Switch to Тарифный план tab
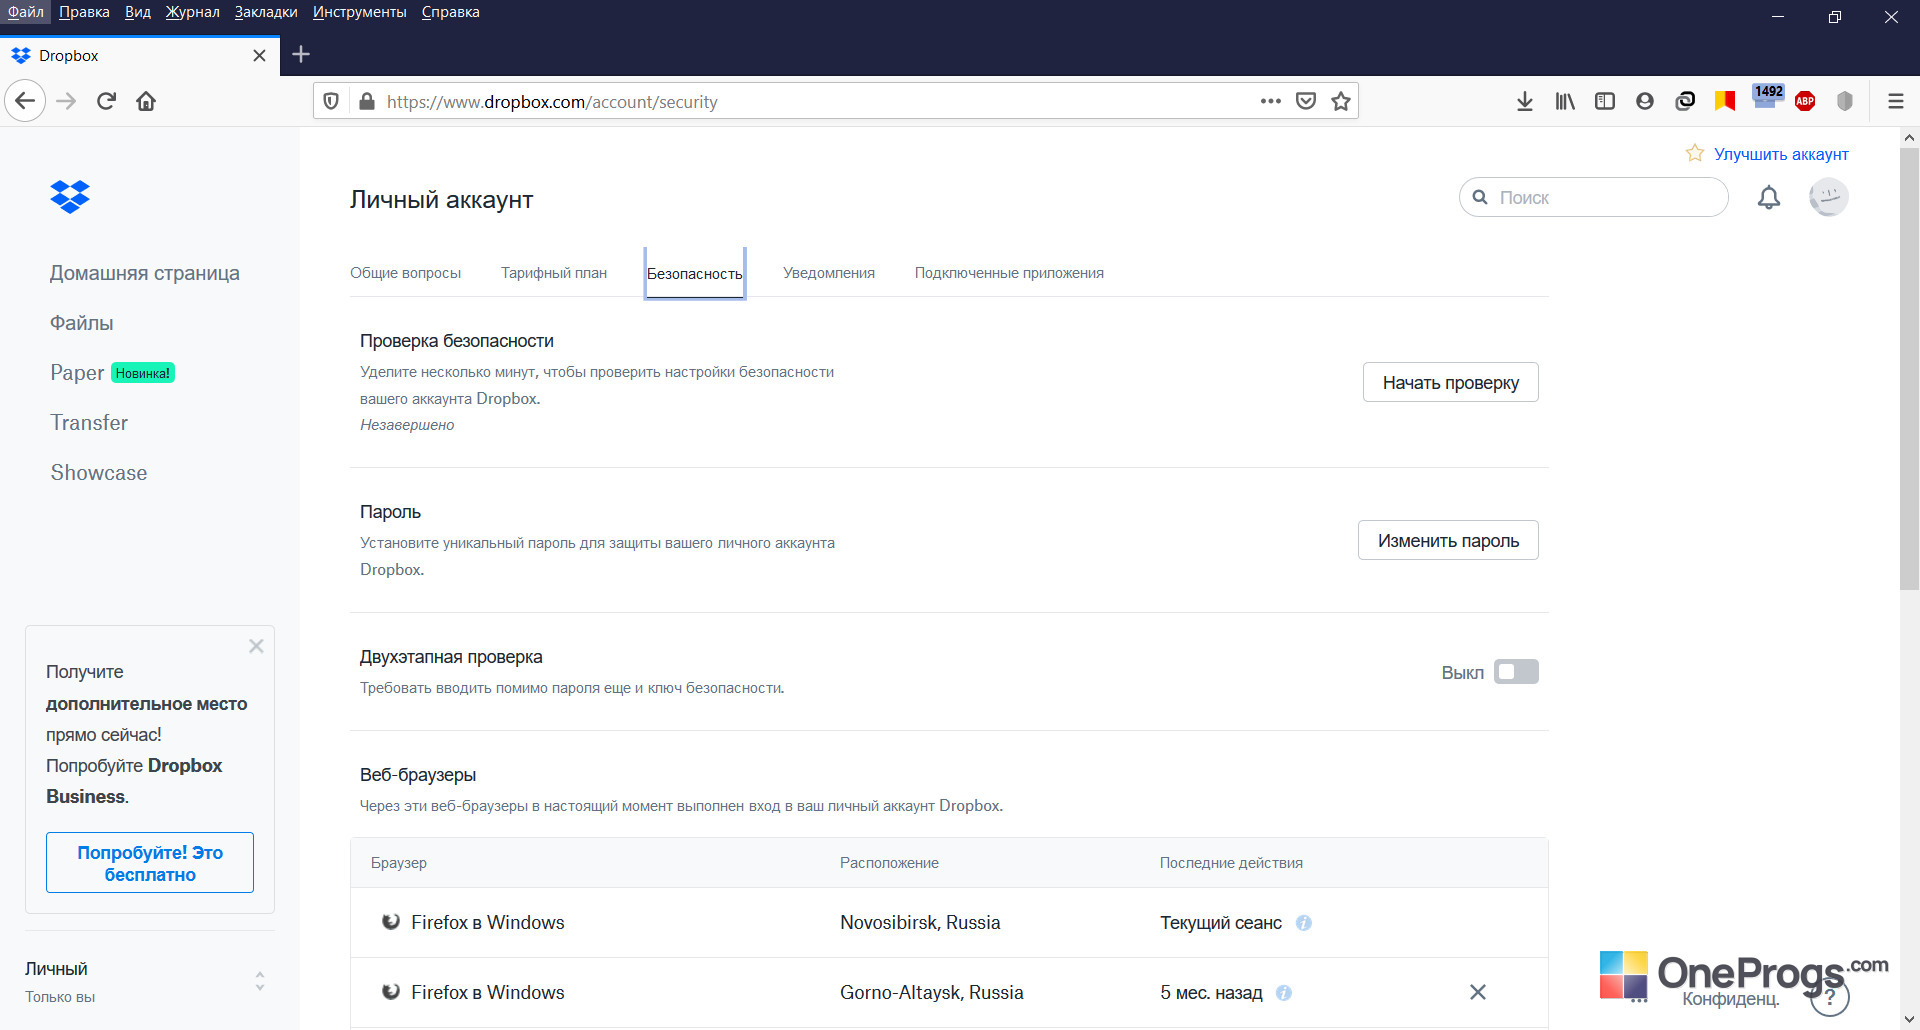The height and width of the screenshot is (1030, 1920). tap(554, 273)
